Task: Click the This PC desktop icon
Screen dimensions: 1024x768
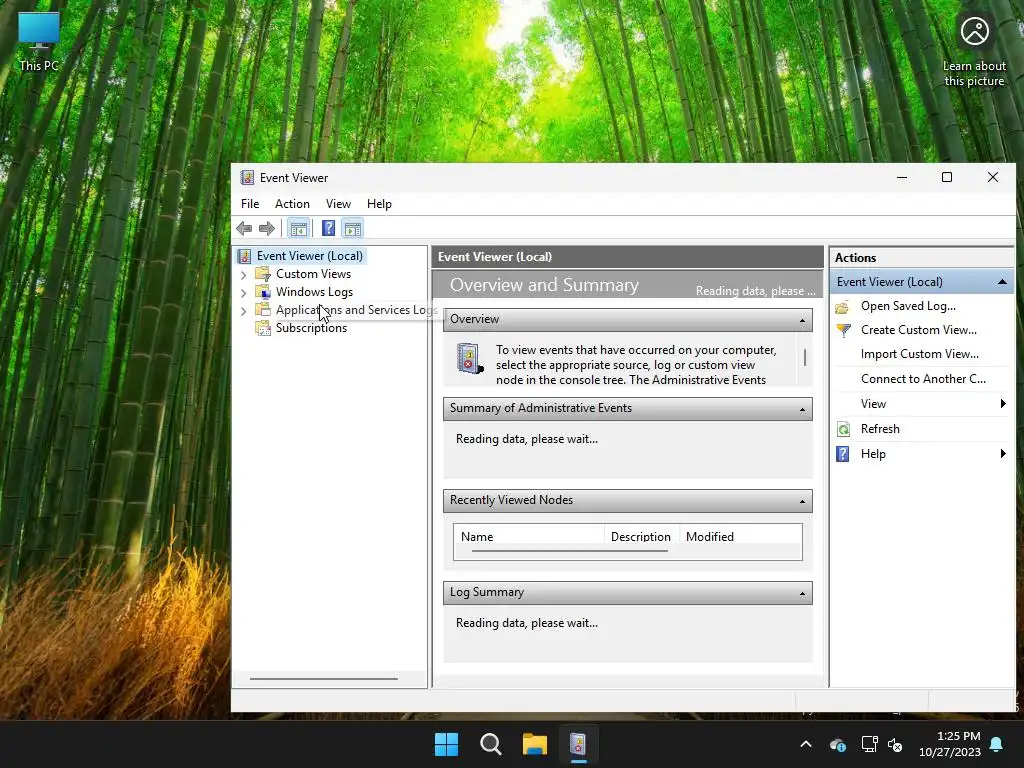Action: coord(39,42)
